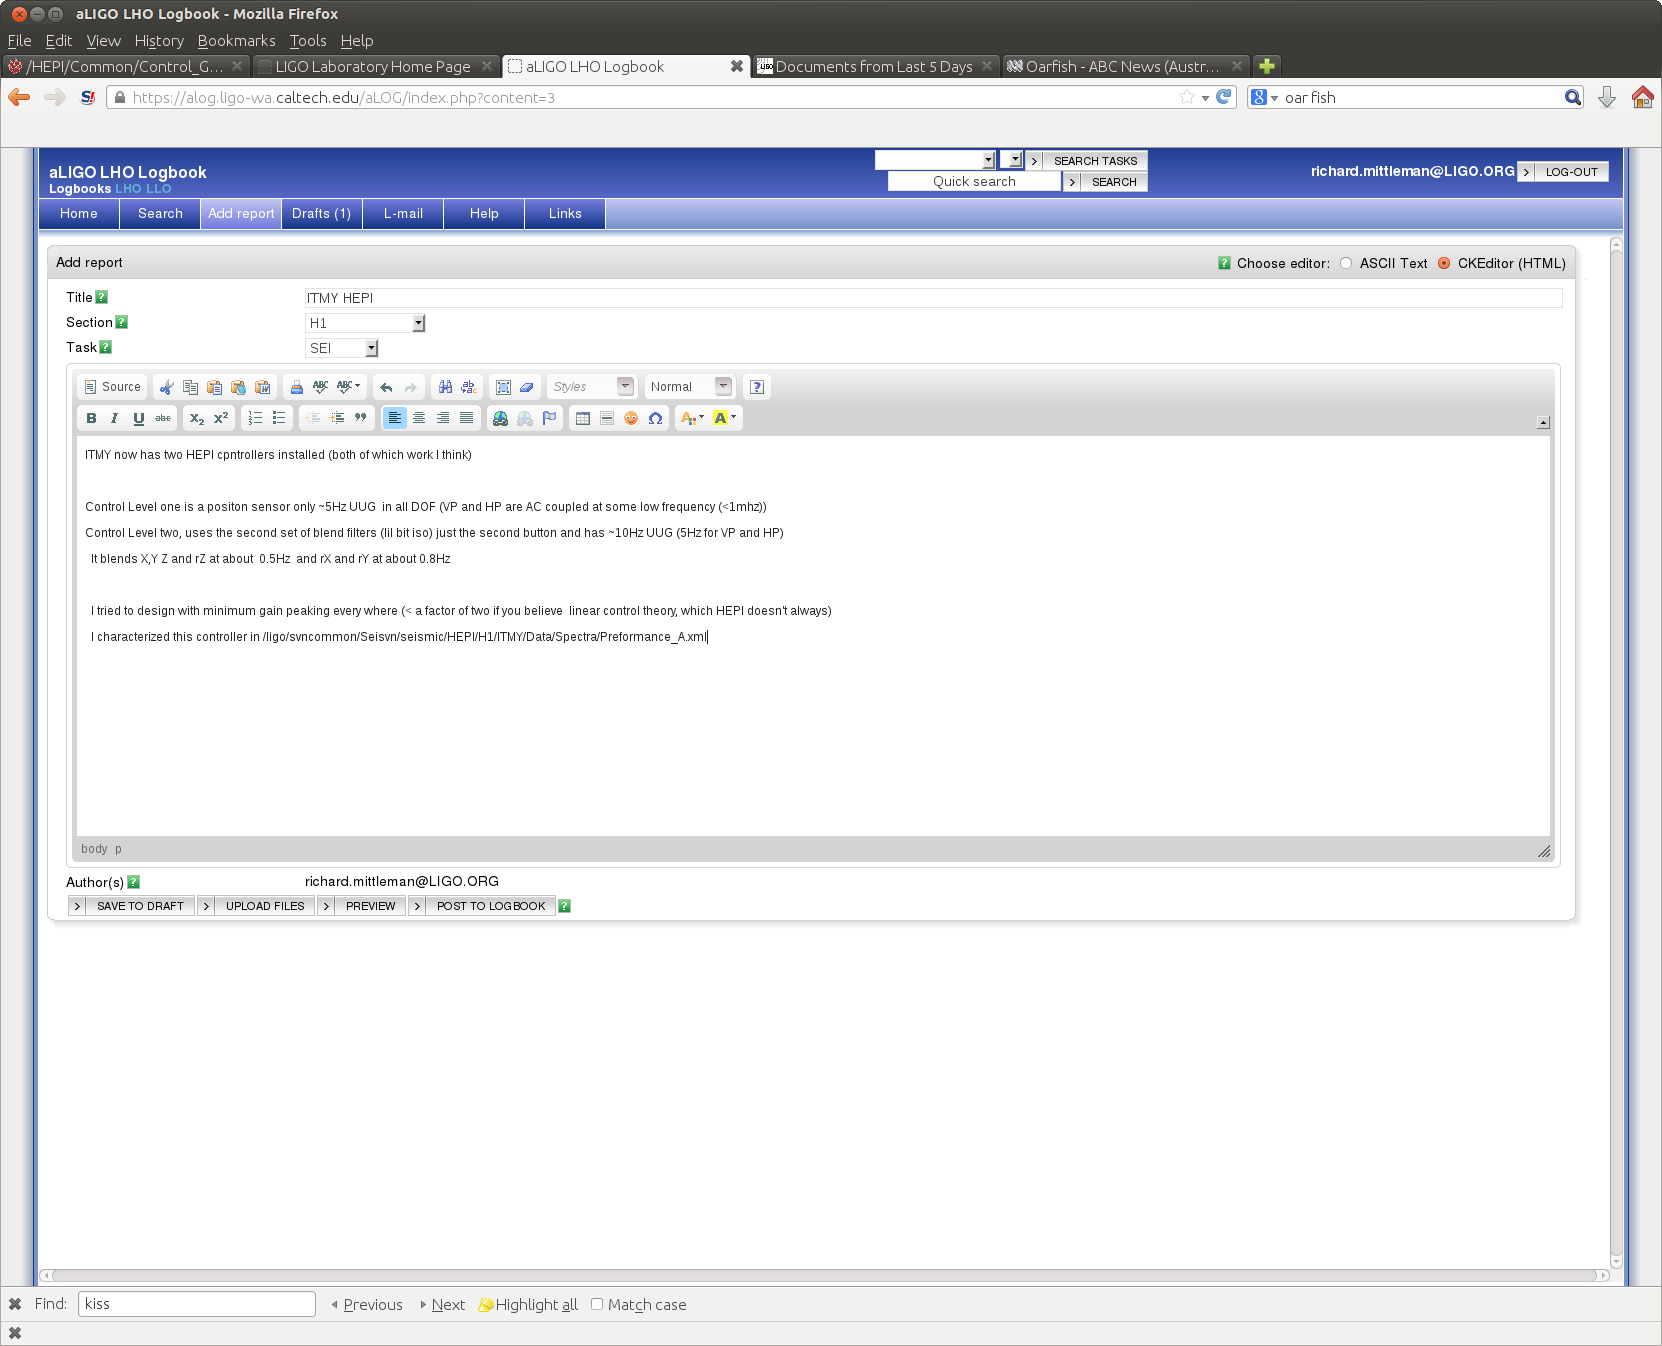Open the background color dropdown
This screenshot has width=1662, height=1346.
pyautogui.click(x=725, y=418)
